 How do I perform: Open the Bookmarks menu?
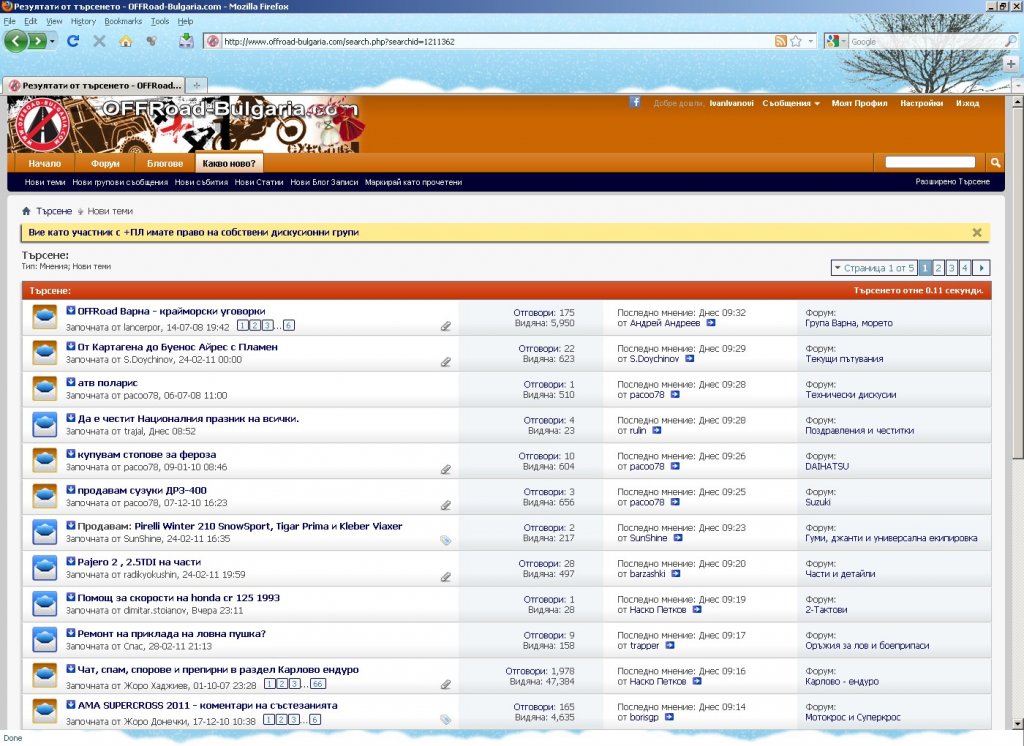point(123,21)
